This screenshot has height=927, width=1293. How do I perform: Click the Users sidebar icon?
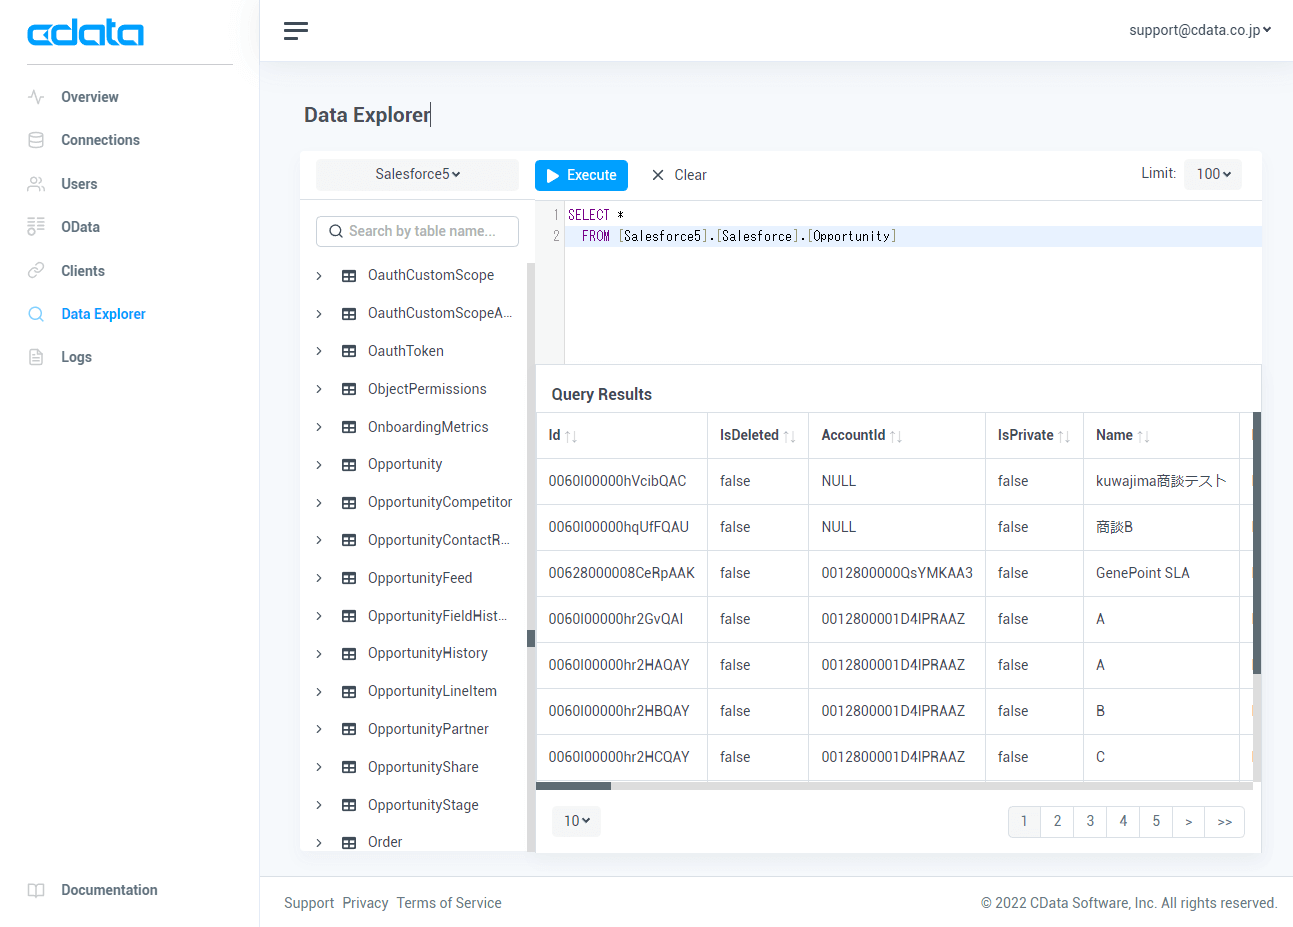[x=39, y=183]
